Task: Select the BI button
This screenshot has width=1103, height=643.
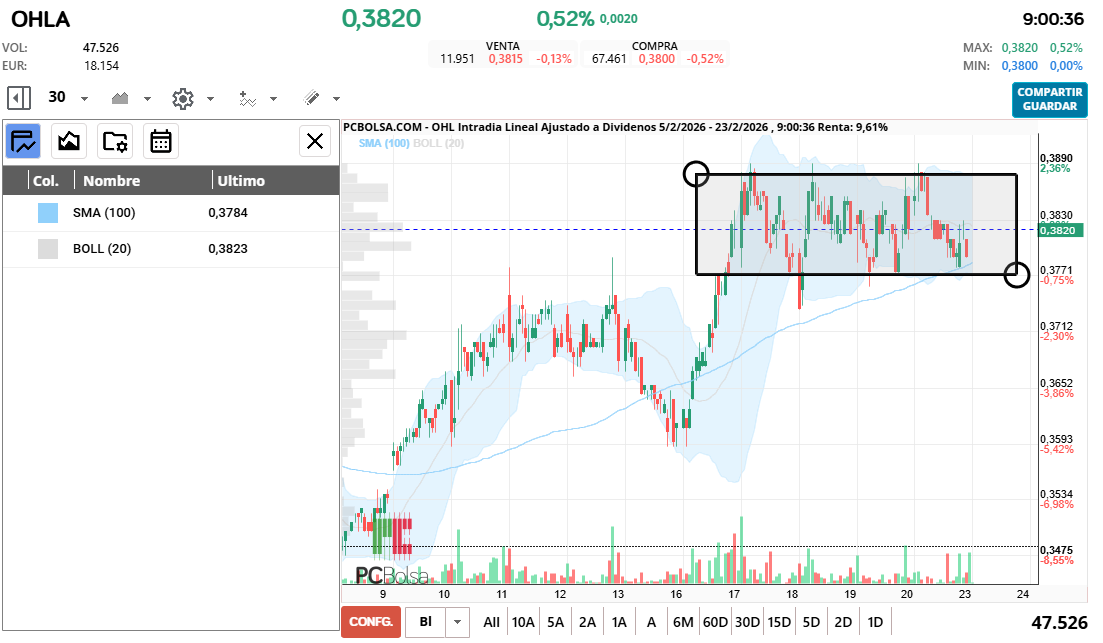Action: [426, 622]
